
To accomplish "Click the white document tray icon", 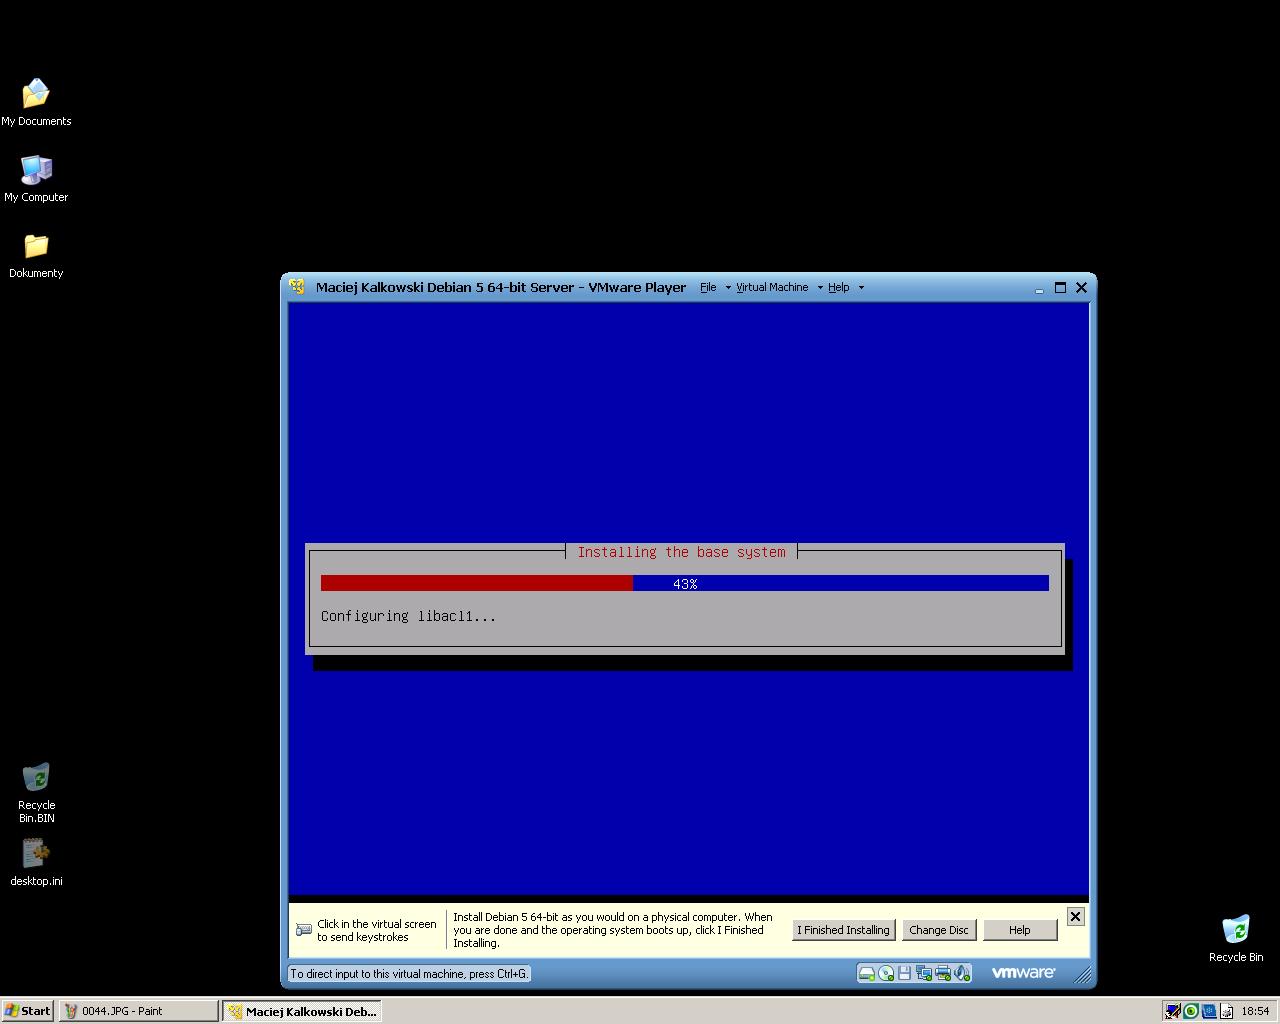I will tap(1226, 1011).
